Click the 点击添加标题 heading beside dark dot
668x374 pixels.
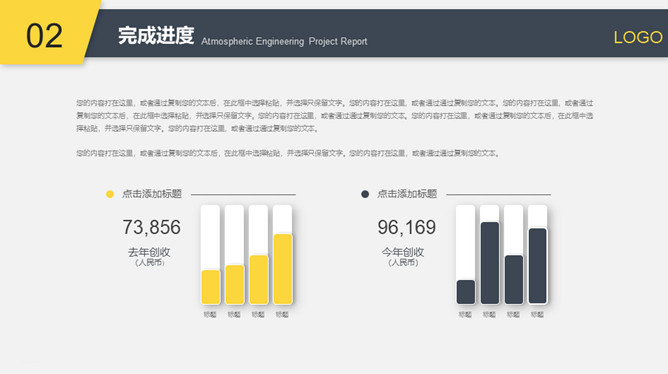click(x=407, y=194)
